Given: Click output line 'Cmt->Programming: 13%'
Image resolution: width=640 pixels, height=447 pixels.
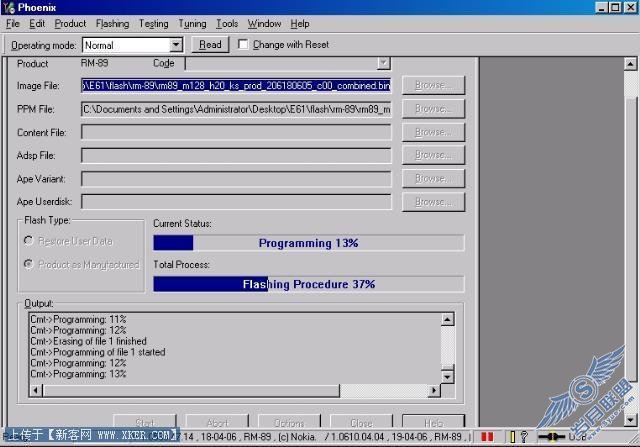Looking at the screenshot, I should [x=78, y=374].
